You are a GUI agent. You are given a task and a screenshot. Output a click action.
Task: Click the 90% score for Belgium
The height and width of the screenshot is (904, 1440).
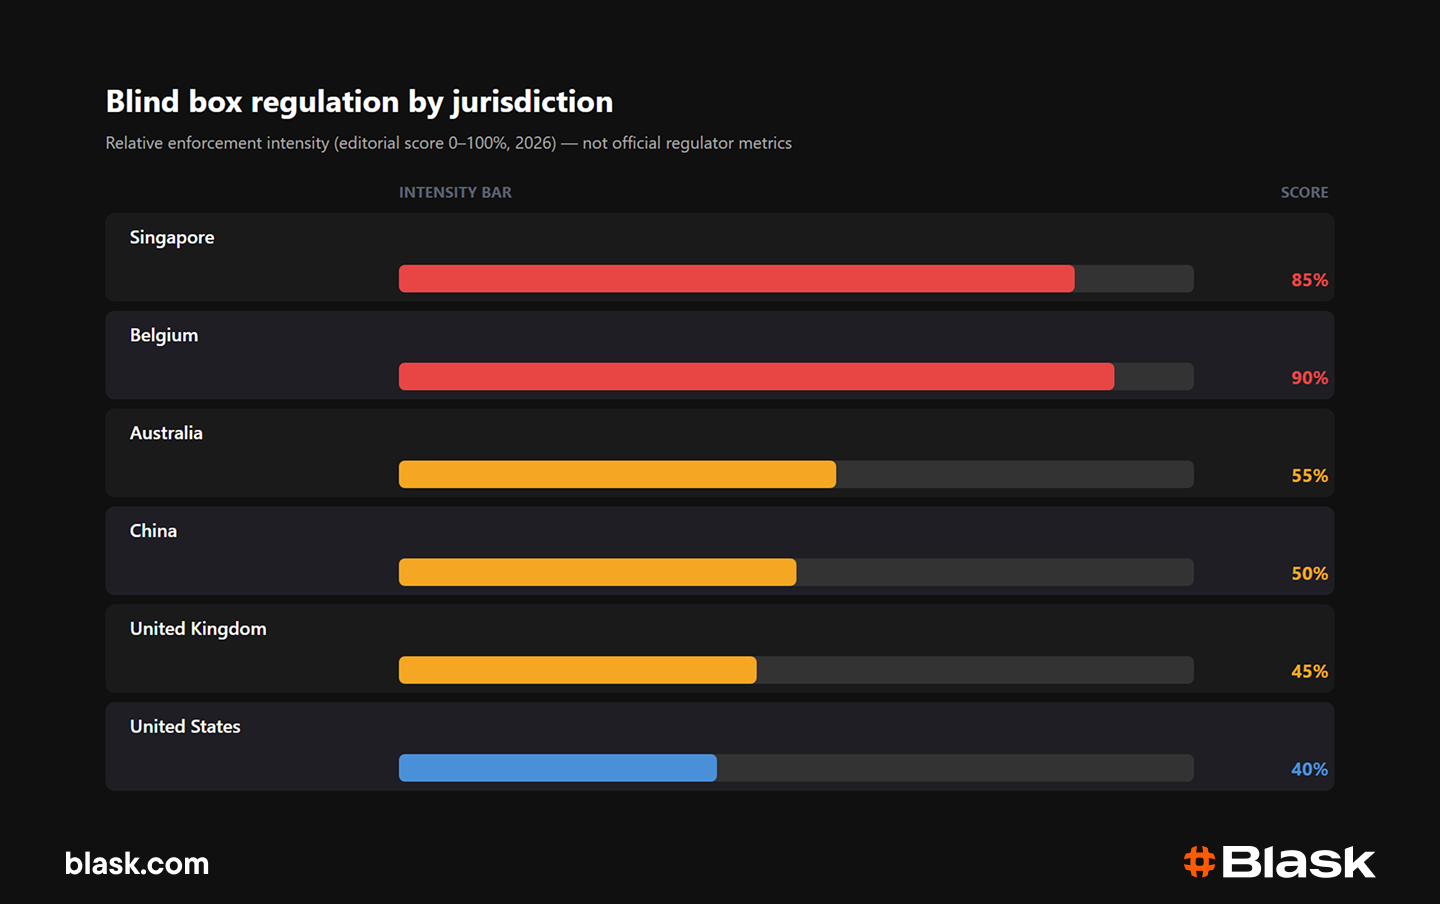(x=1309, y=378)
